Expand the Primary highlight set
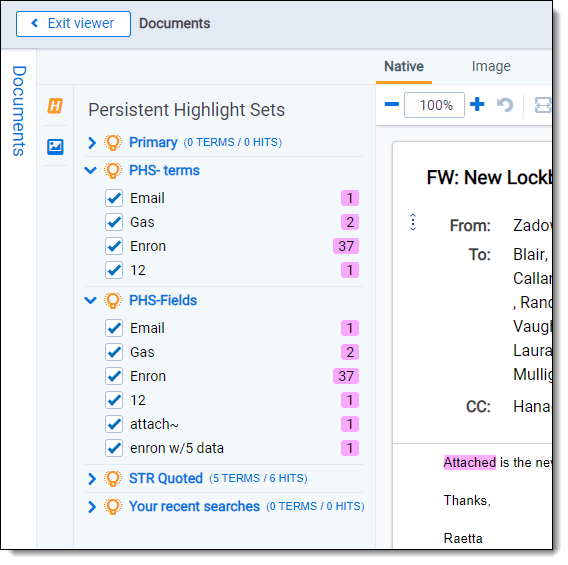The width and height of the screenshot is (568, 565). click(x=92, y=143)
